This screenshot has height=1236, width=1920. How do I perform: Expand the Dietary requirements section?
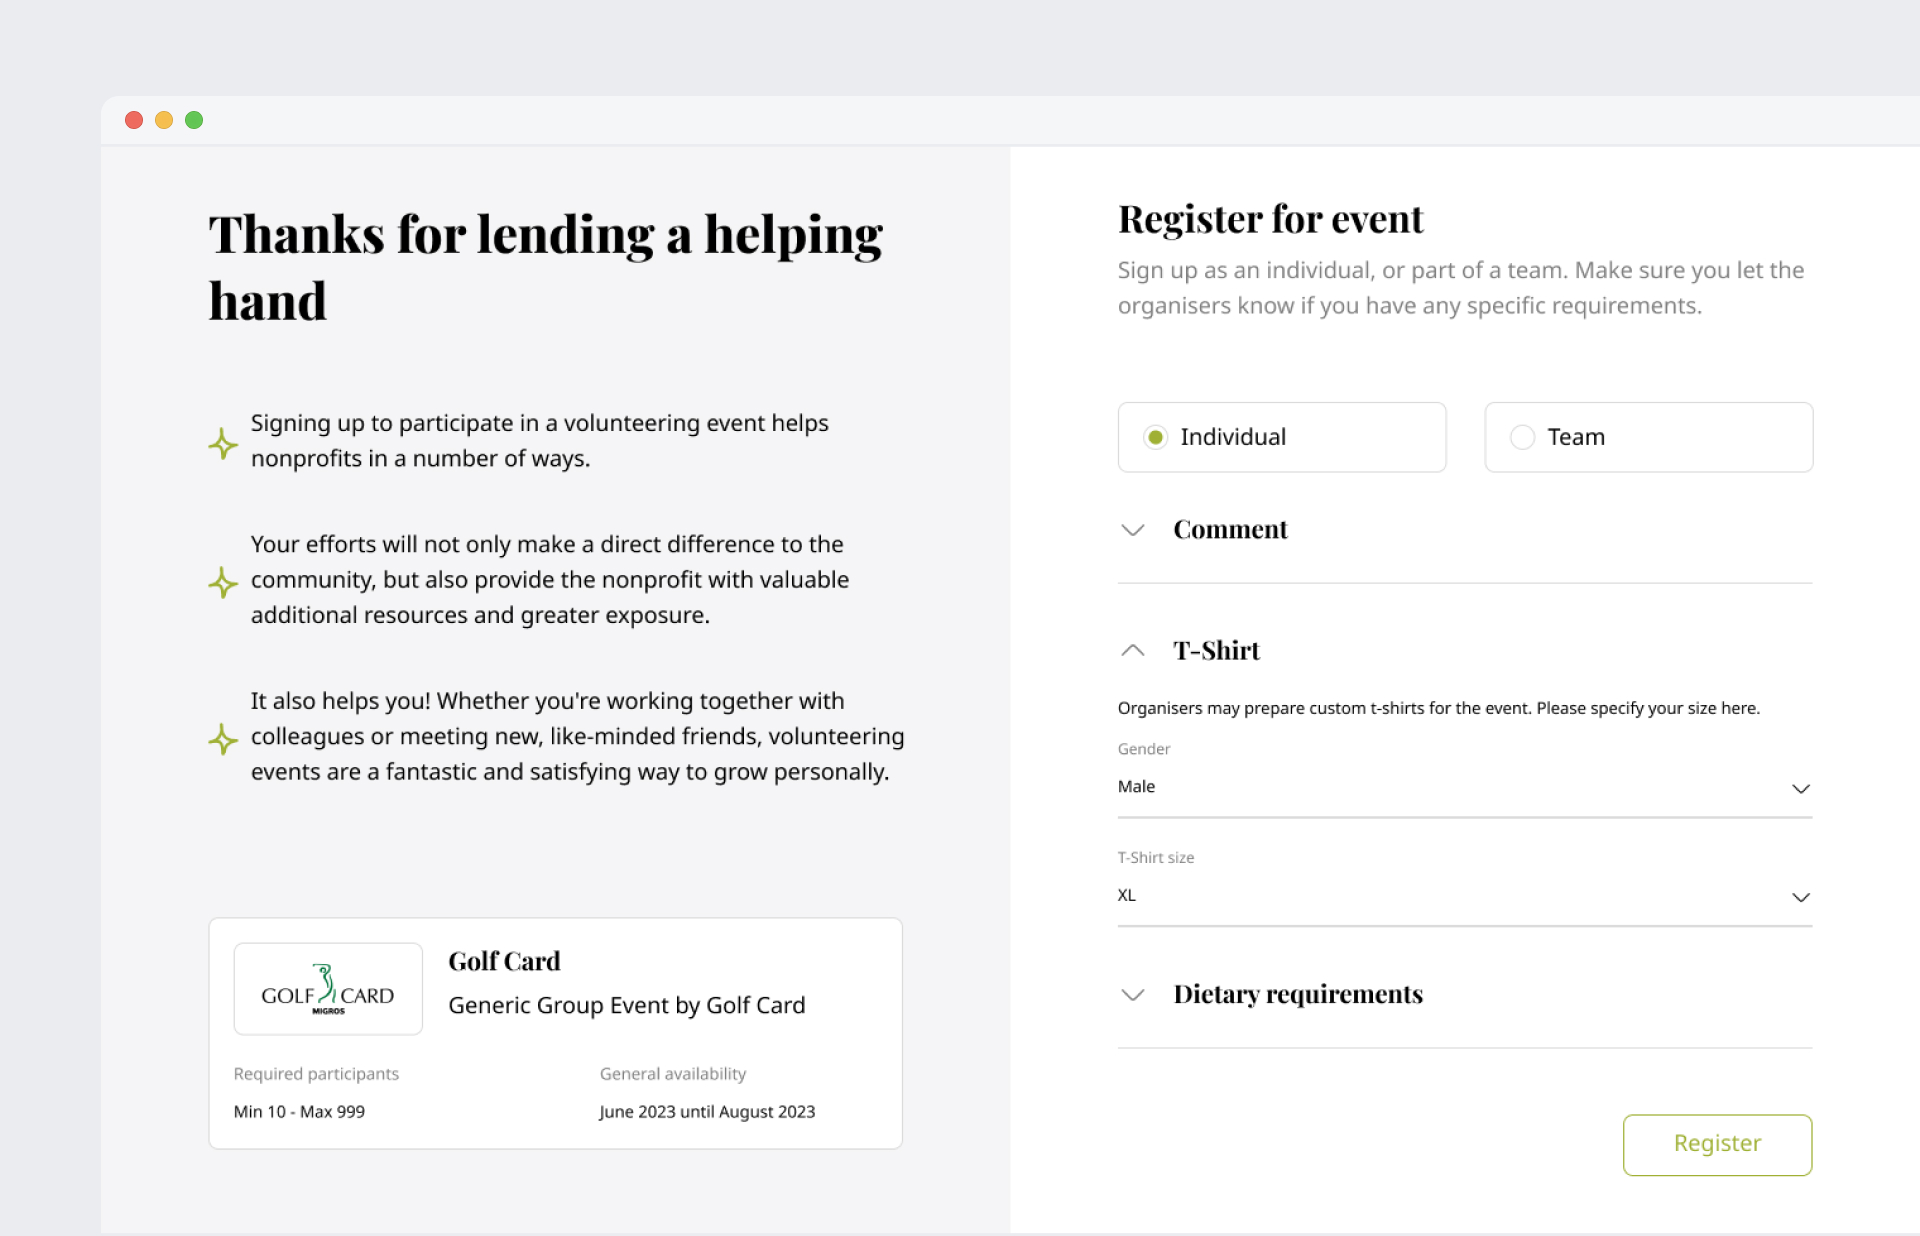(x=1133, y=994)
